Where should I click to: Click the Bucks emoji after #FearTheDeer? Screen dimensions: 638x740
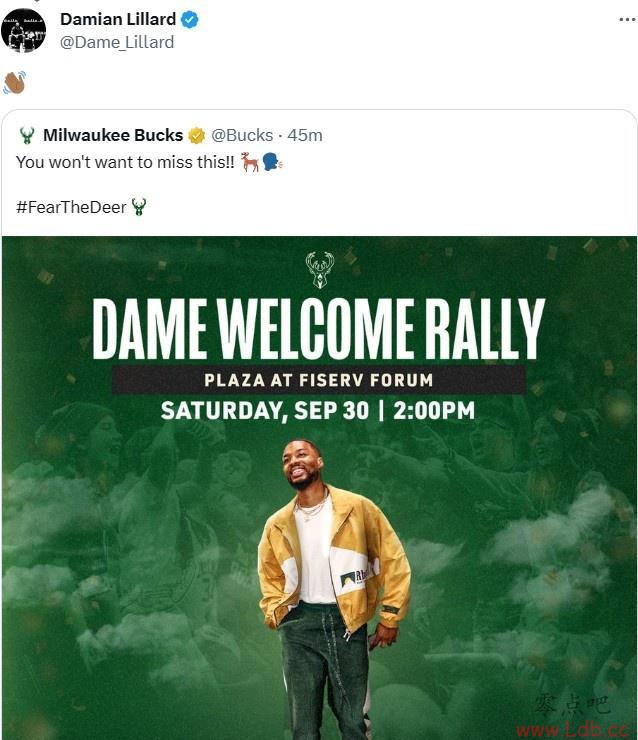click(x=139, y=207)
